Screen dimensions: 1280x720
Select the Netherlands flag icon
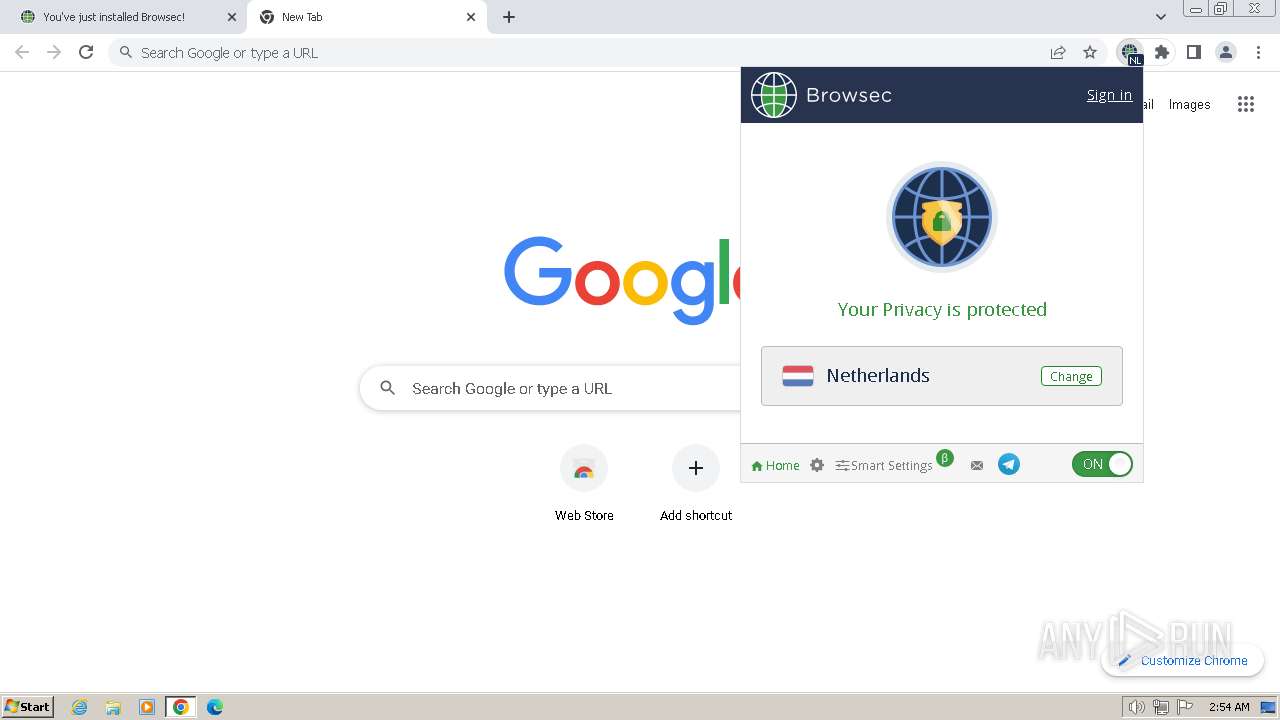[x=797, y=376]
